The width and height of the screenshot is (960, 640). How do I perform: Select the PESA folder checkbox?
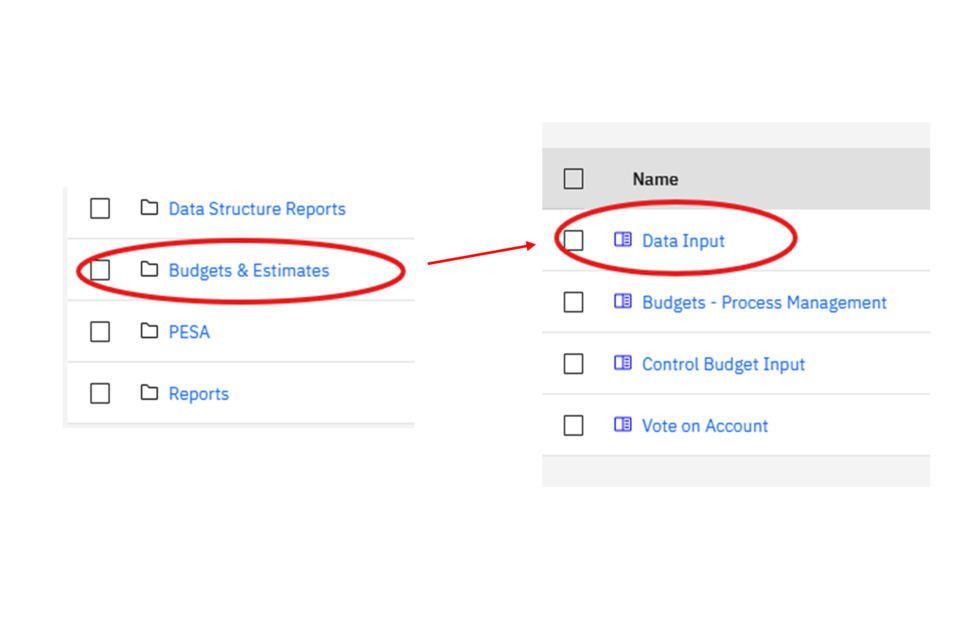100,332
